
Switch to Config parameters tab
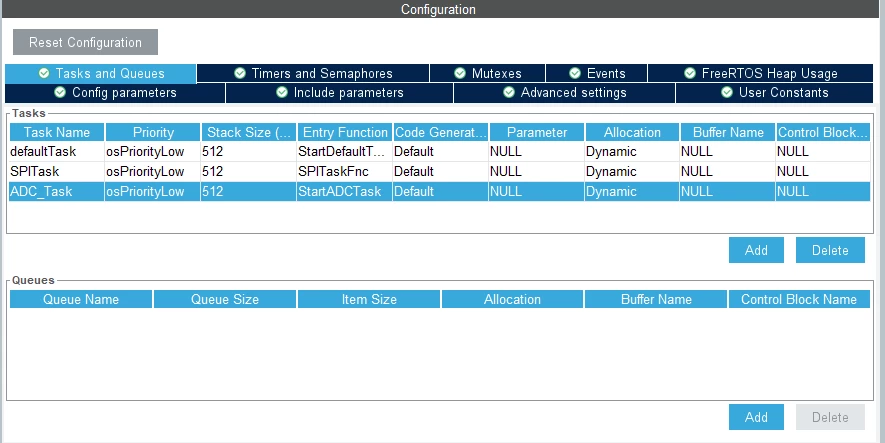click(x=115, y=93)
